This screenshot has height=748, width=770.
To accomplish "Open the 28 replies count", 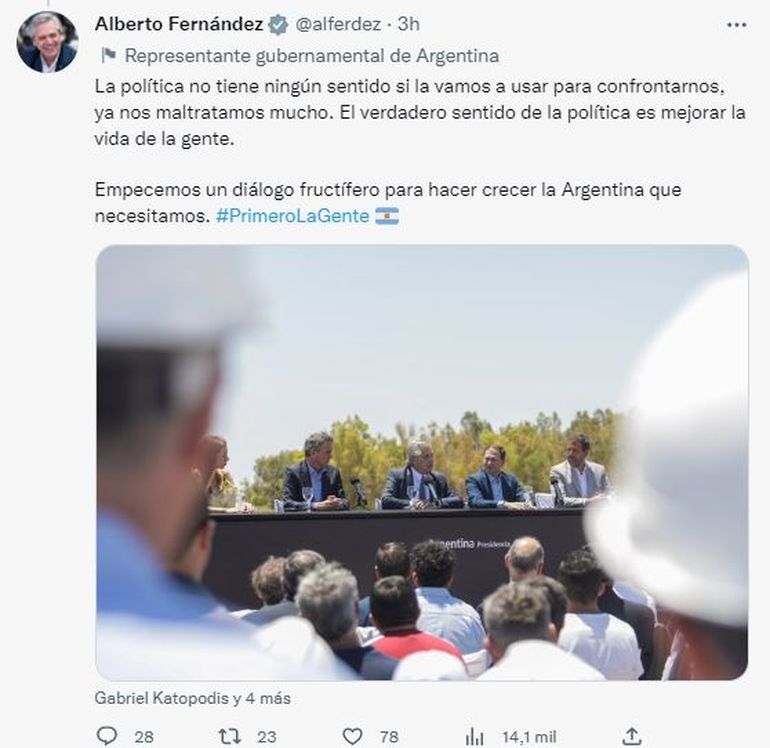I will click(144, 737).
